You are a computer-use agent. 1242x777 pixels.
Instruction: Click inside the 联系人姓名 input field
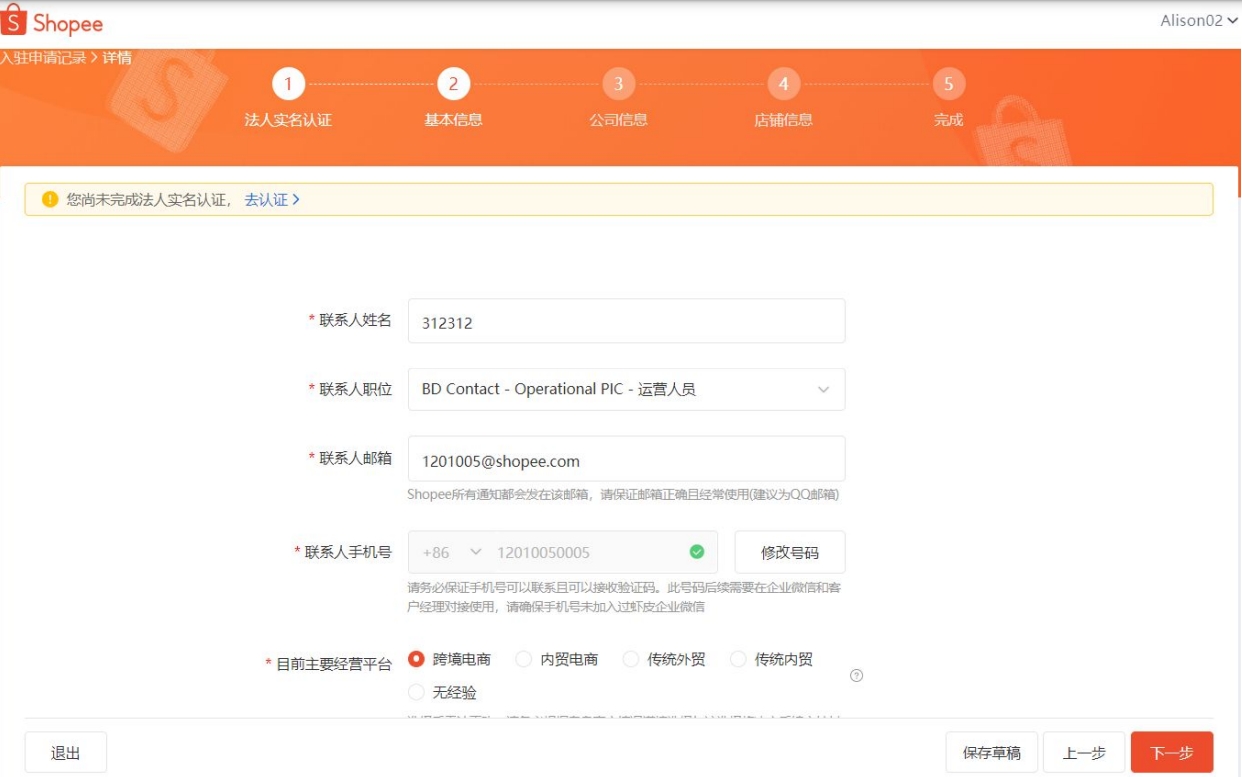click(626, 320)
